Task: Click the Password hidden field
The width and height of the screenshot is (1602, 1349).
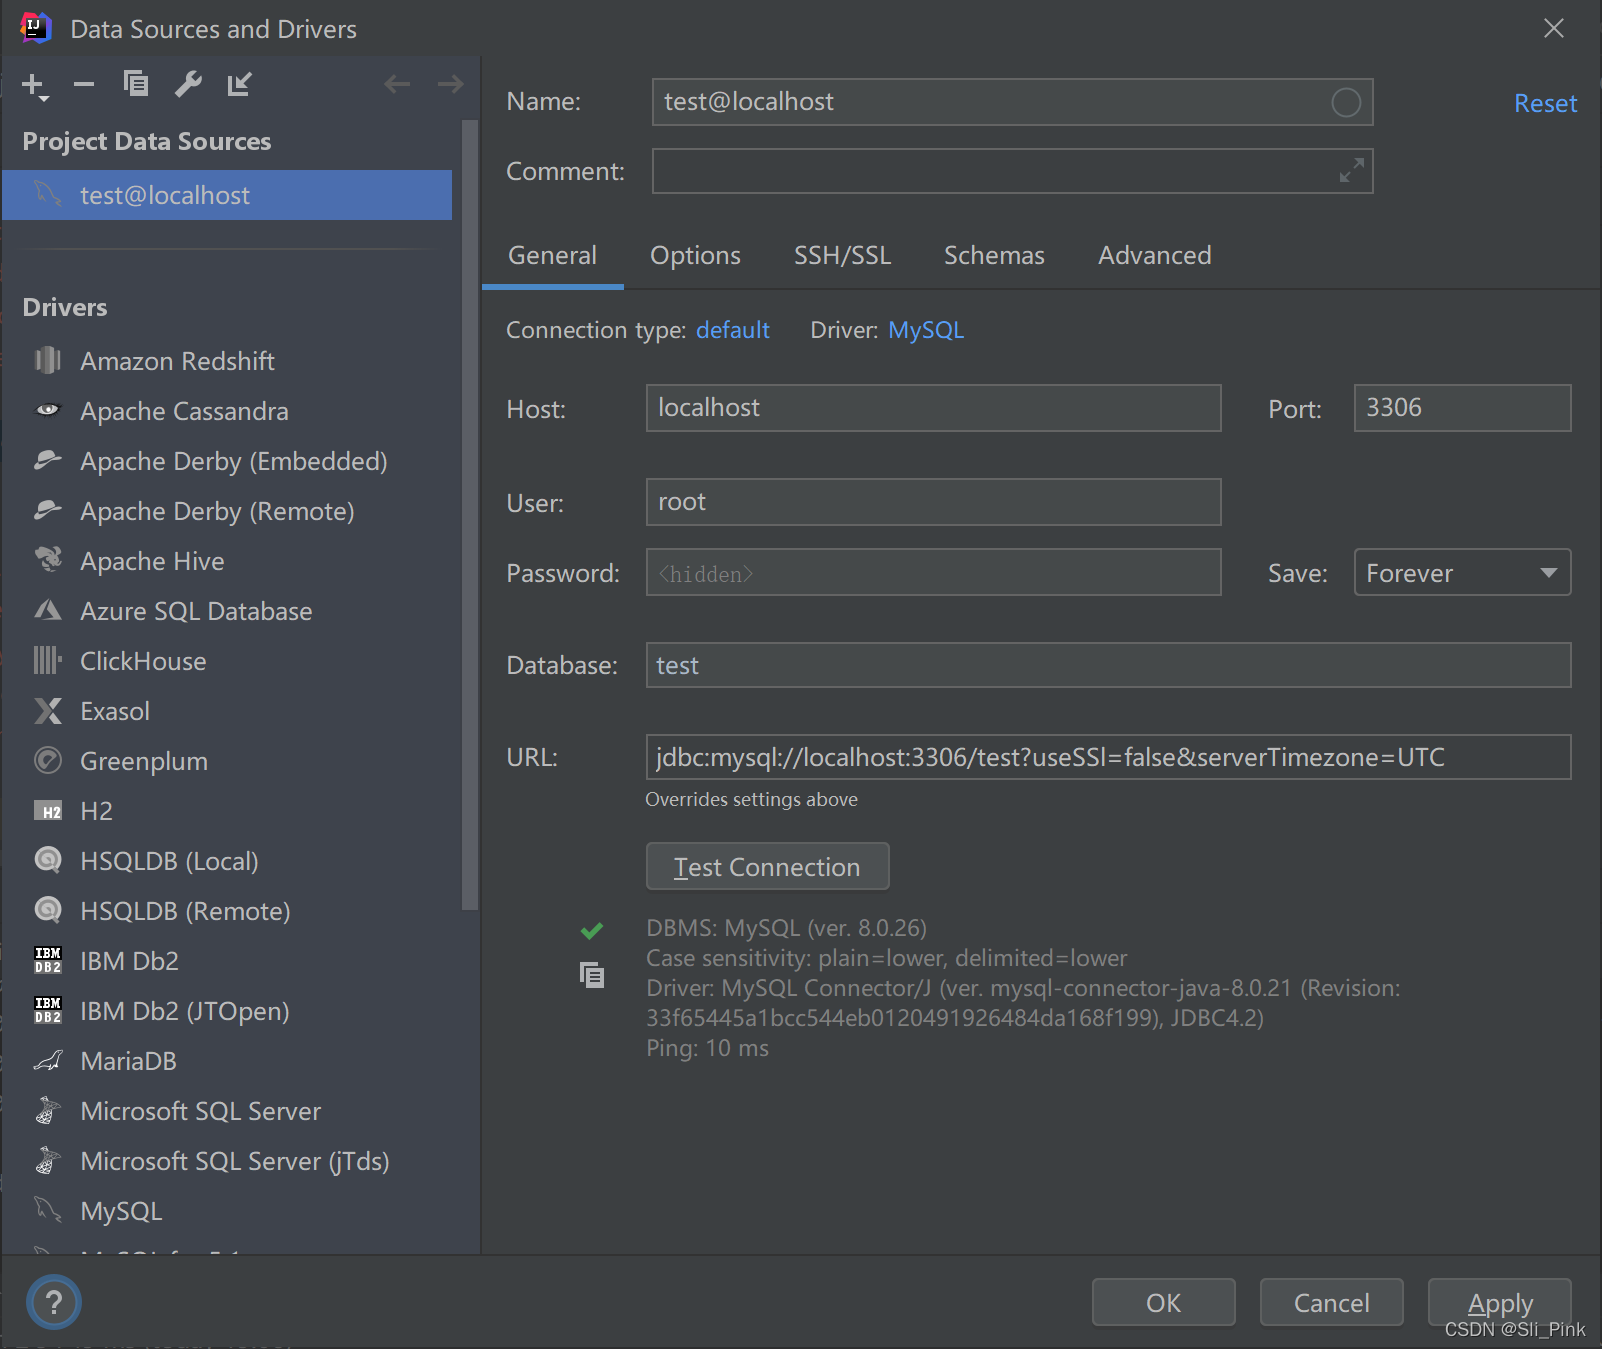Action: [x=933, y=572]
